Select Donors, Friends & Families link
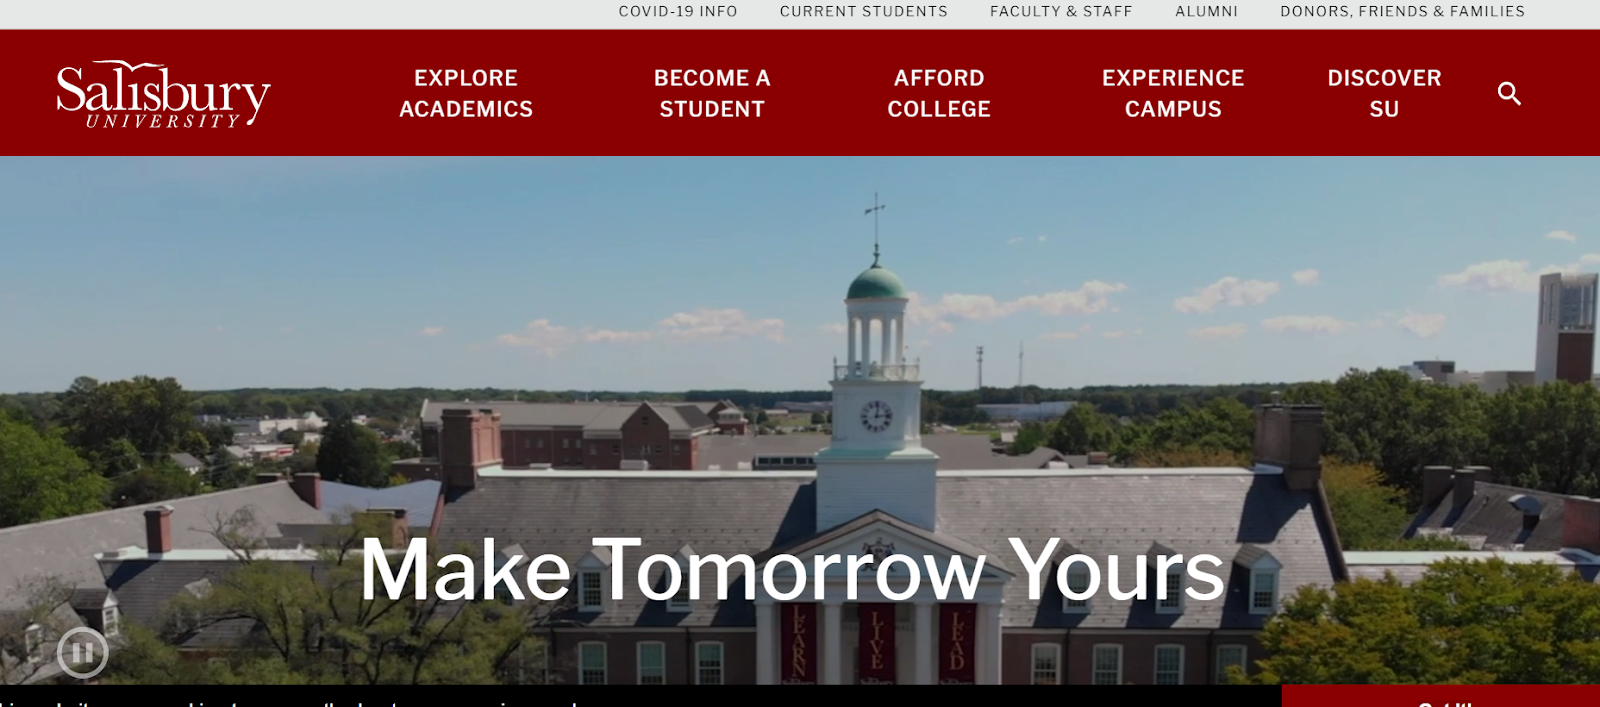This screenshot has width=1600, height=707. click(x=1402, y=12)
